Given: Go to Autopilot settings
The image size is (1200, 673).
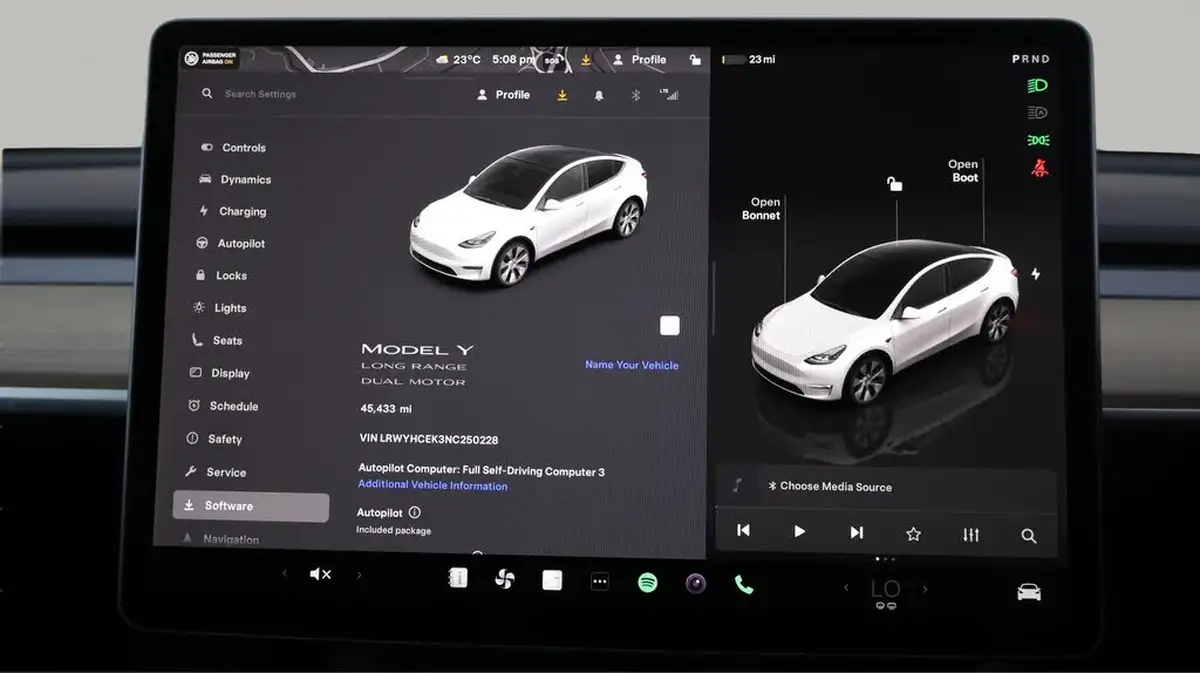Looking at the screenshot, I should (231, 244).
